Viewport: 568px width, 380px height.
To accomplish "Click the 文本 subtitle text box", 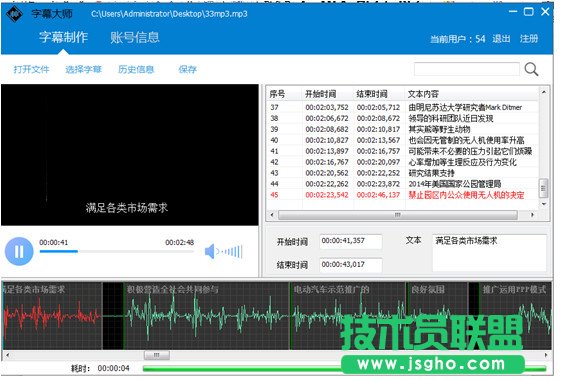I will click(489, 253).
